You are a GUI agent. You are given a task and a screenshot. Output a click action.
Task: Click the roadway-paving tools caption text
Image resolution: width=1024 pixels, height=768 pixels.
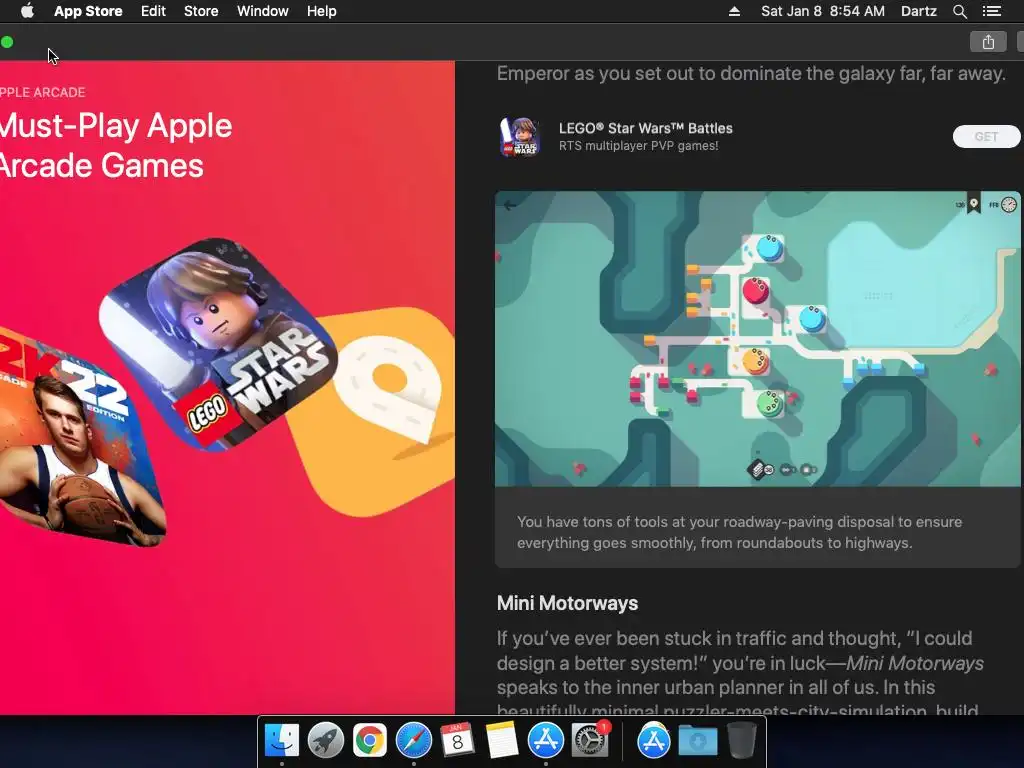pyautogui.click(x=739, y=532)
